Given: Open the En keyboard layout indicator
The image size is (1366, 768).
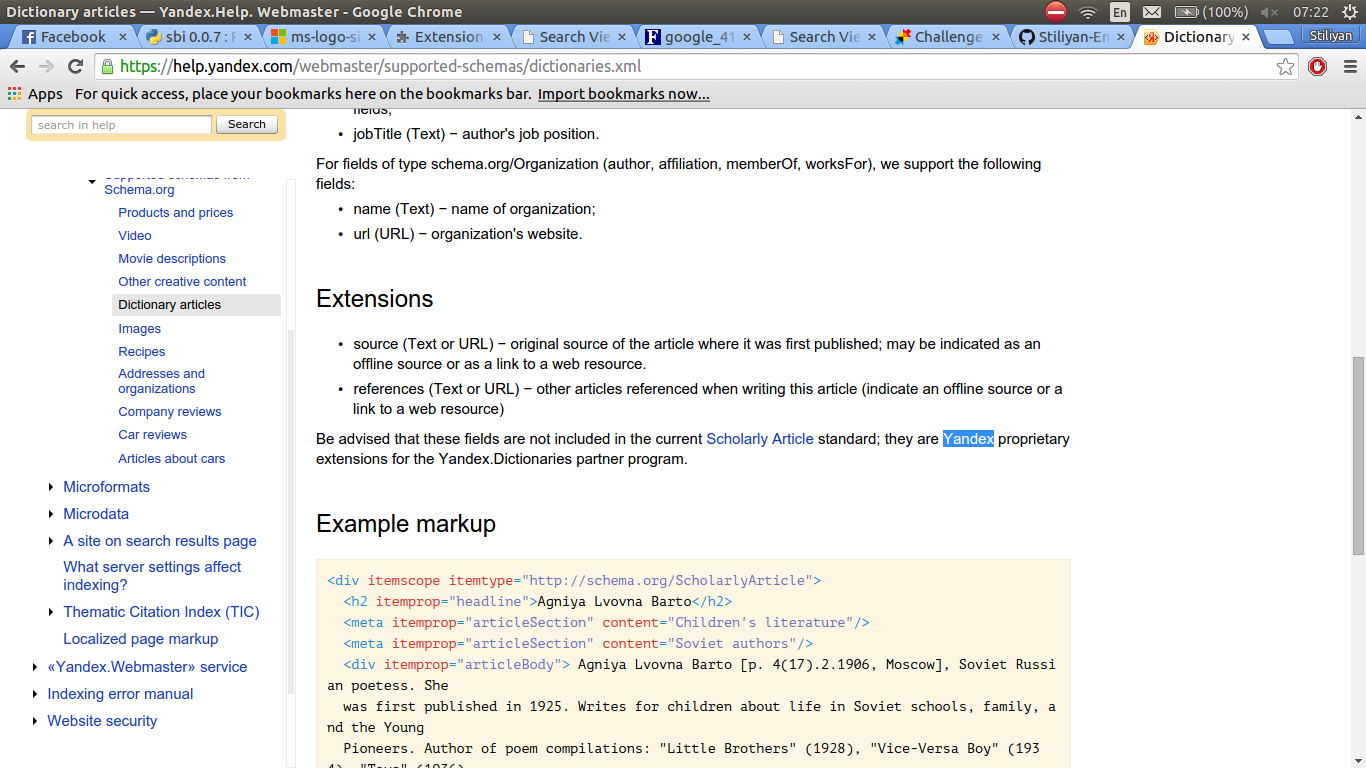Looking at the screenshot, I should coord(1120,12).
